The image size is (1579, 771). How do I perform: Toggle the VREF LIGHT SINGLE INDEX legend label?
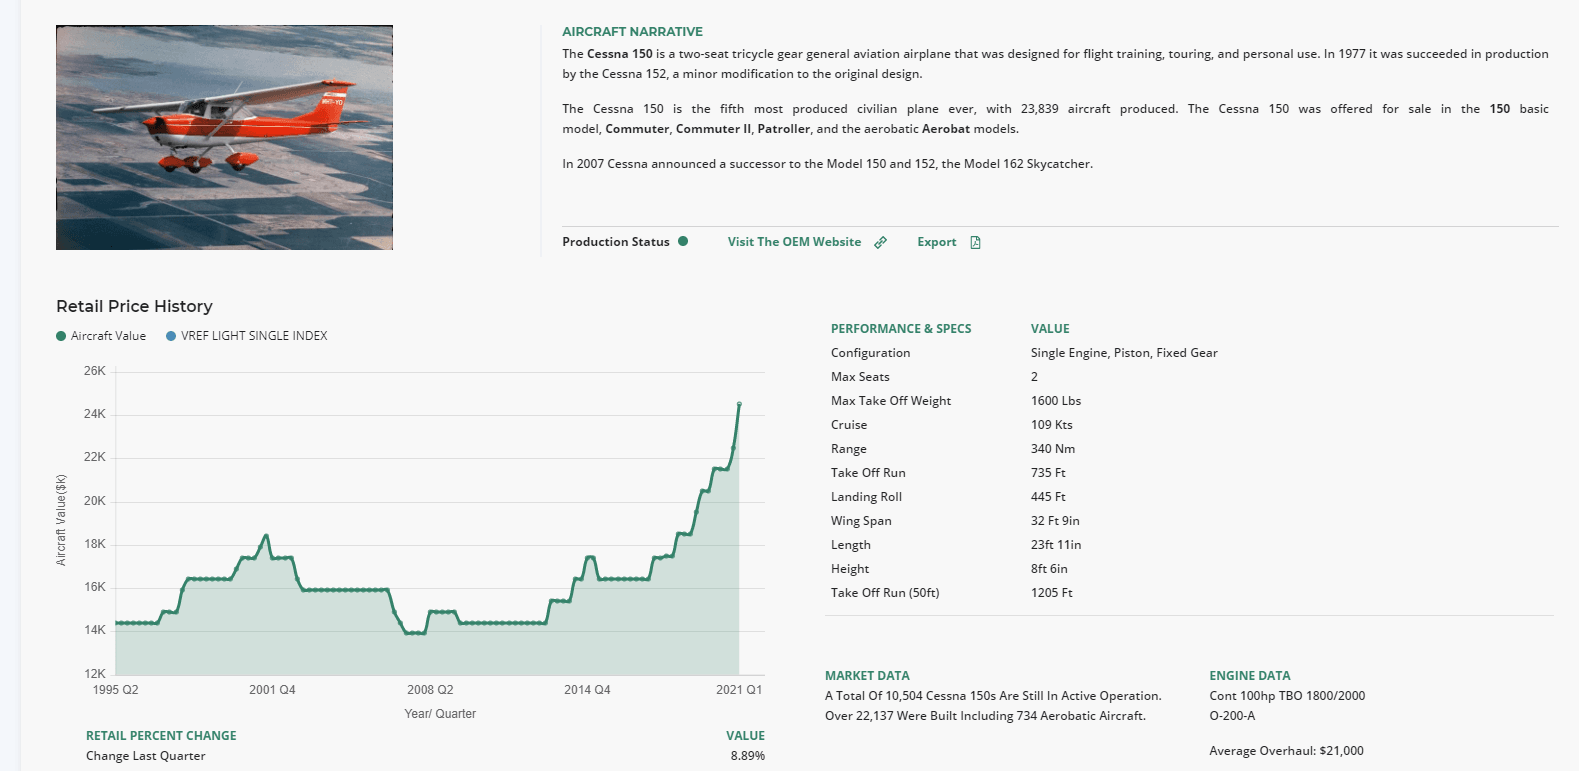click(254, 336)
